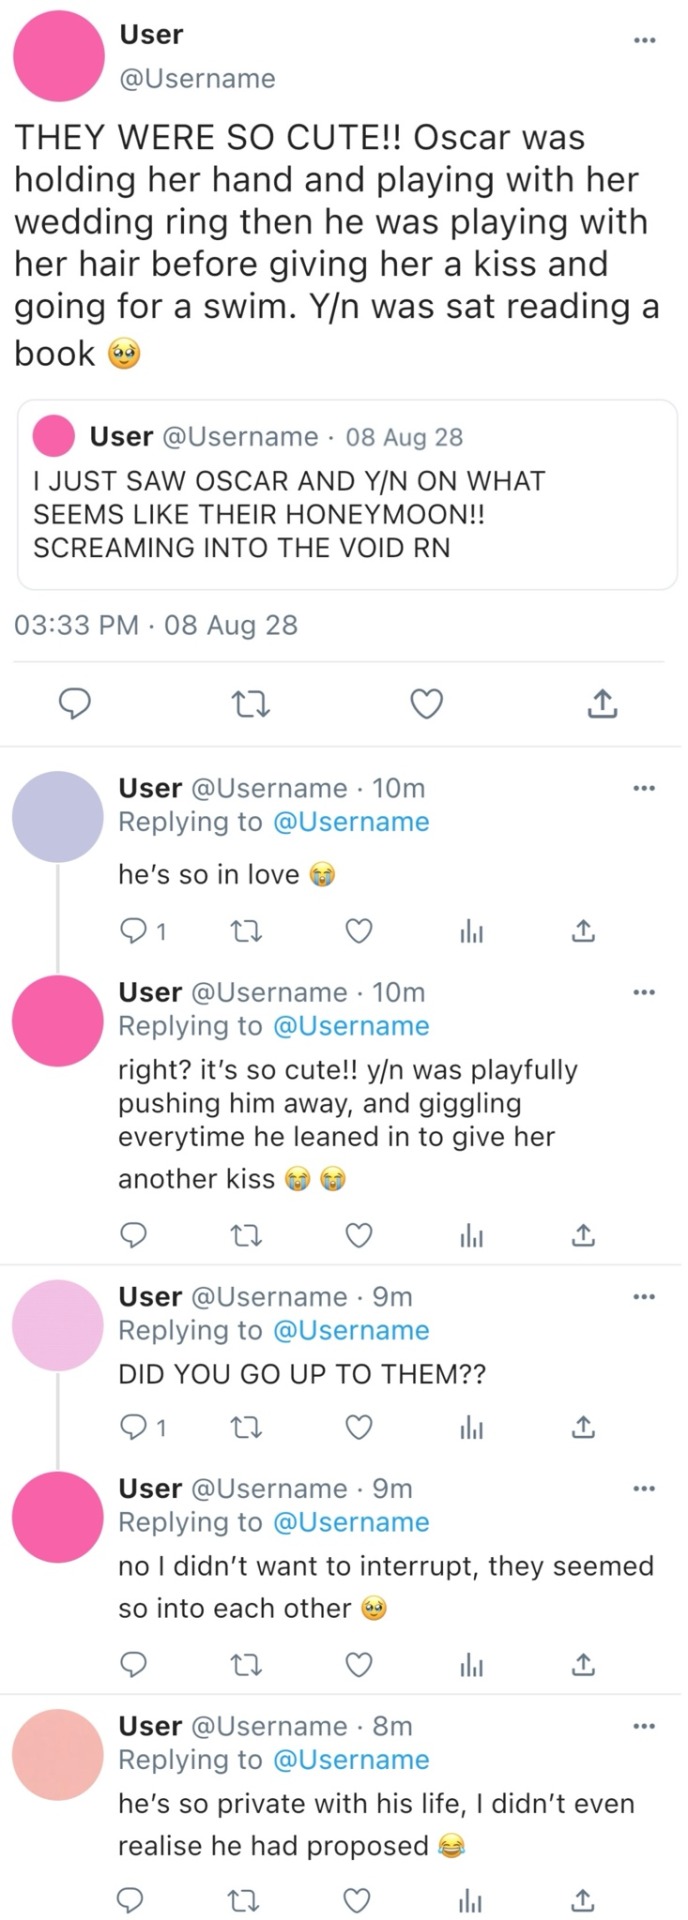Reply to the "didn't want to interrupt" tweet
The width and height of the screenshot is (688, 1920).
pyautogui.click(x=133, y=1664)
